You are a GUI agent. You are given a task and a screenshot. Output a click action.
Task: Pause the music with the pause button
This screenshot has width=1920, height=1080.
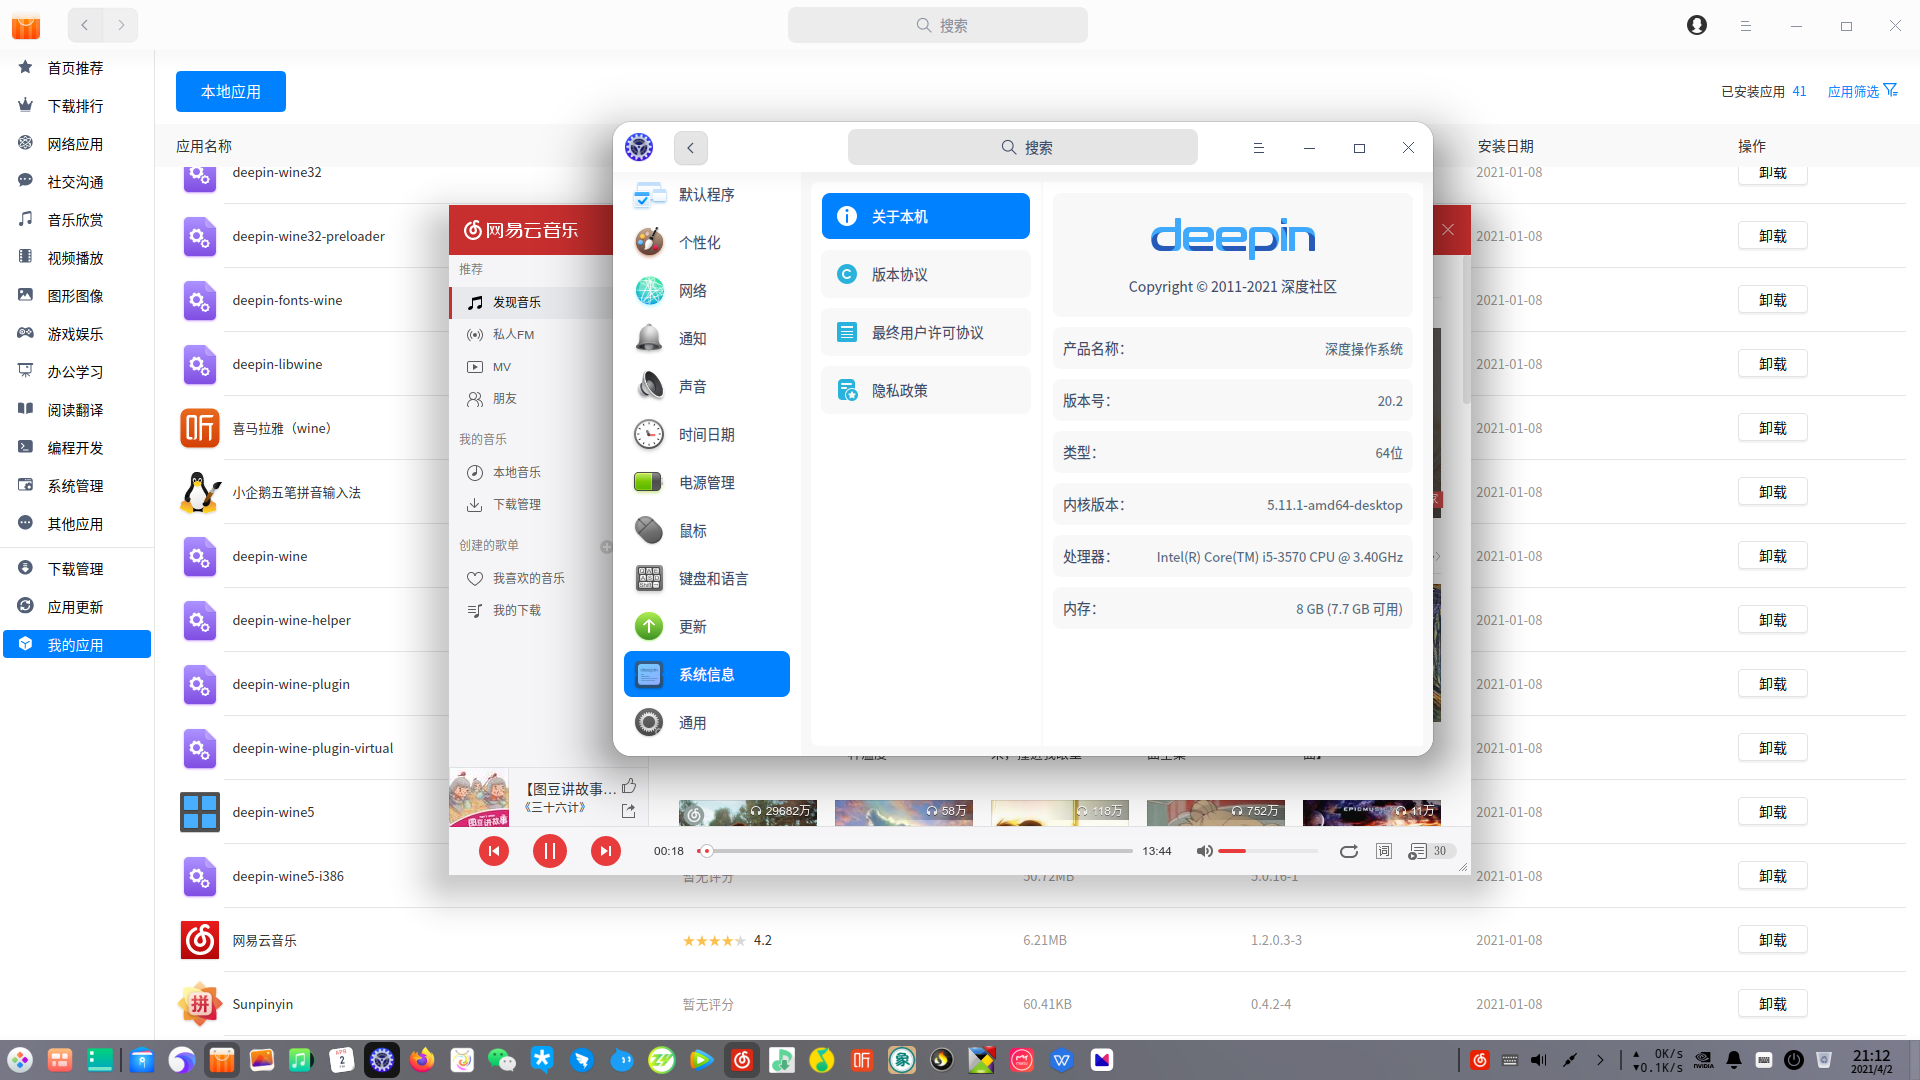point(549,851)
